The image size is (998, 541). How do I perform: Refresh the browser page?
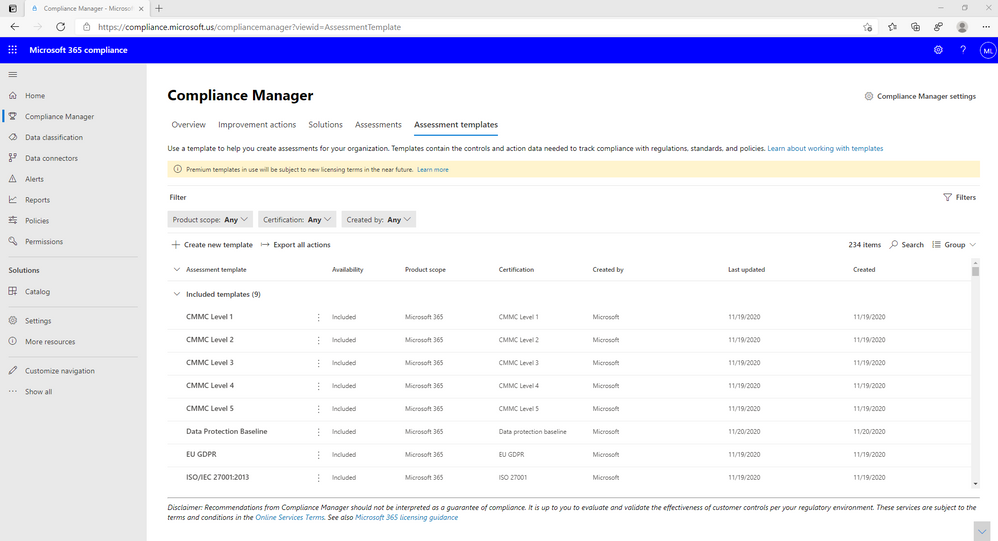tap(60, 27)
